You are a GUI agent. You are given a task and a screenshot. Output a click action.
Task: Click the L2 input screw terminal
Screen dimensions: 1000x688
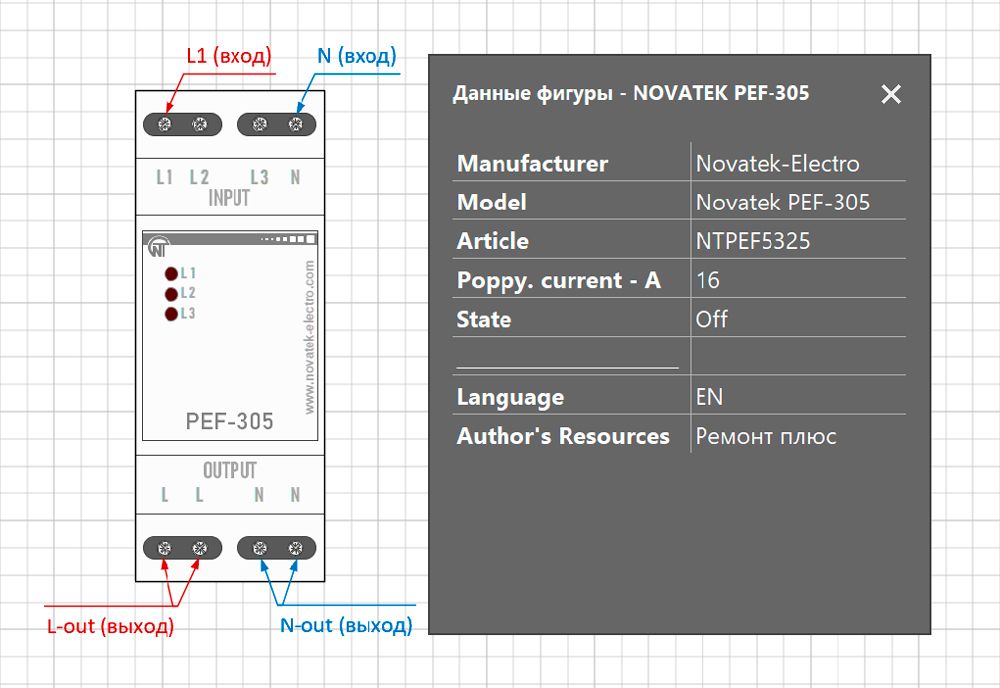[x=200, y=124]
